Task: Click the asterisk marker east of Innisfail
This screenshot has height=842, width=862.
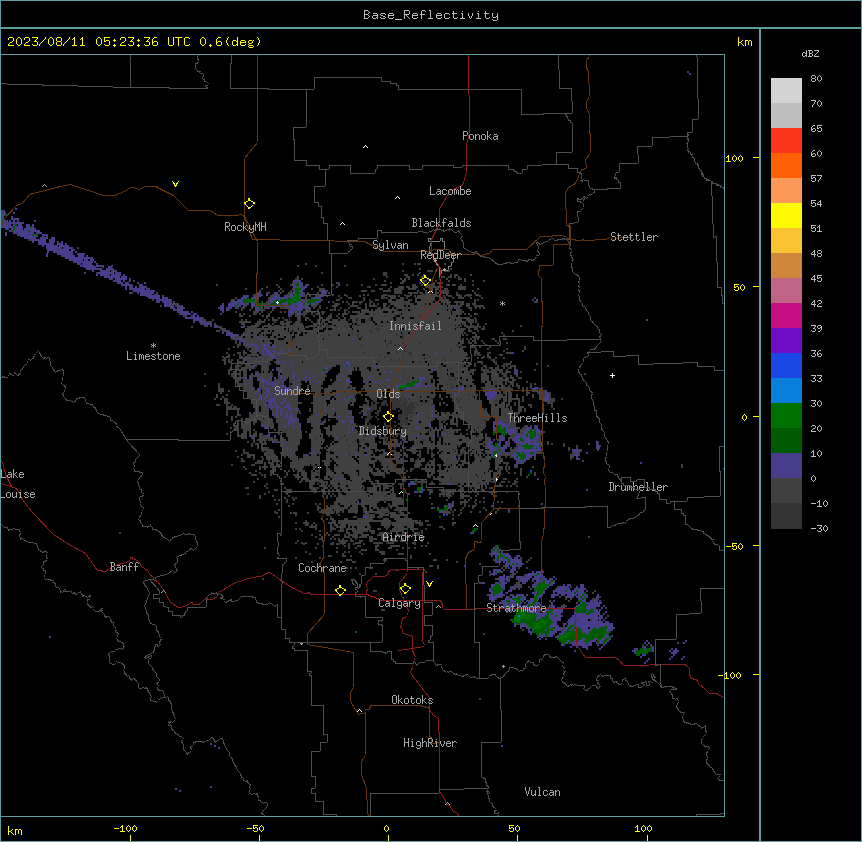Action: (502, 303)
